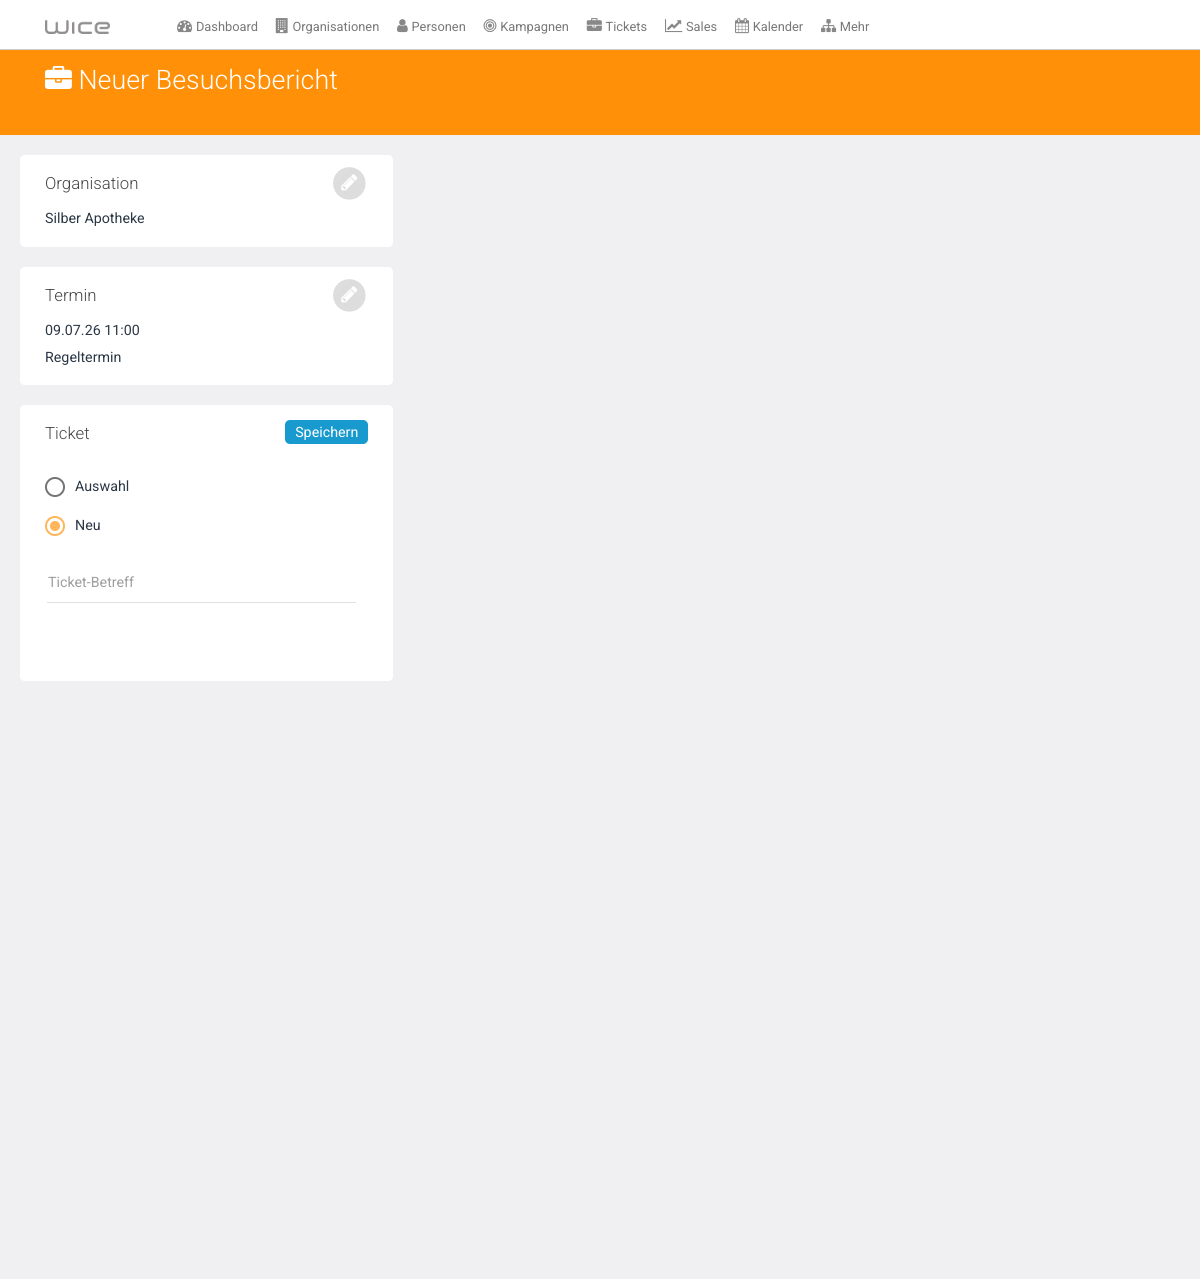This screenshot has width=1200, height=1279.
Task: Click the Kalender calendar icon
Action: tap(742, 26)
